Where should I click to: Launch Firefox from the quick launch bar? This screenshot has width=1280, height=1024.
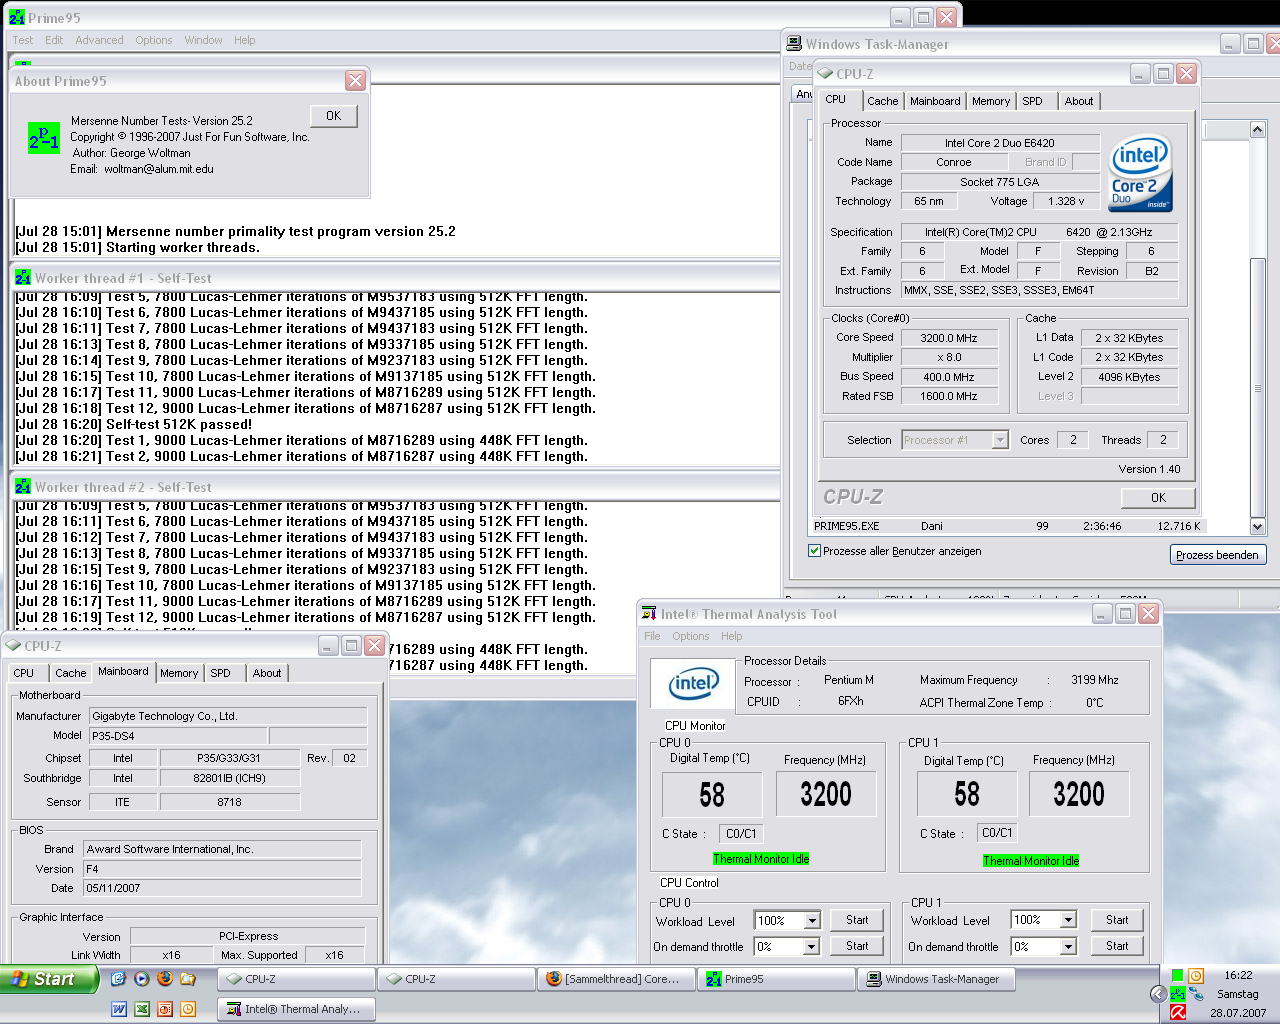[164, 979]
